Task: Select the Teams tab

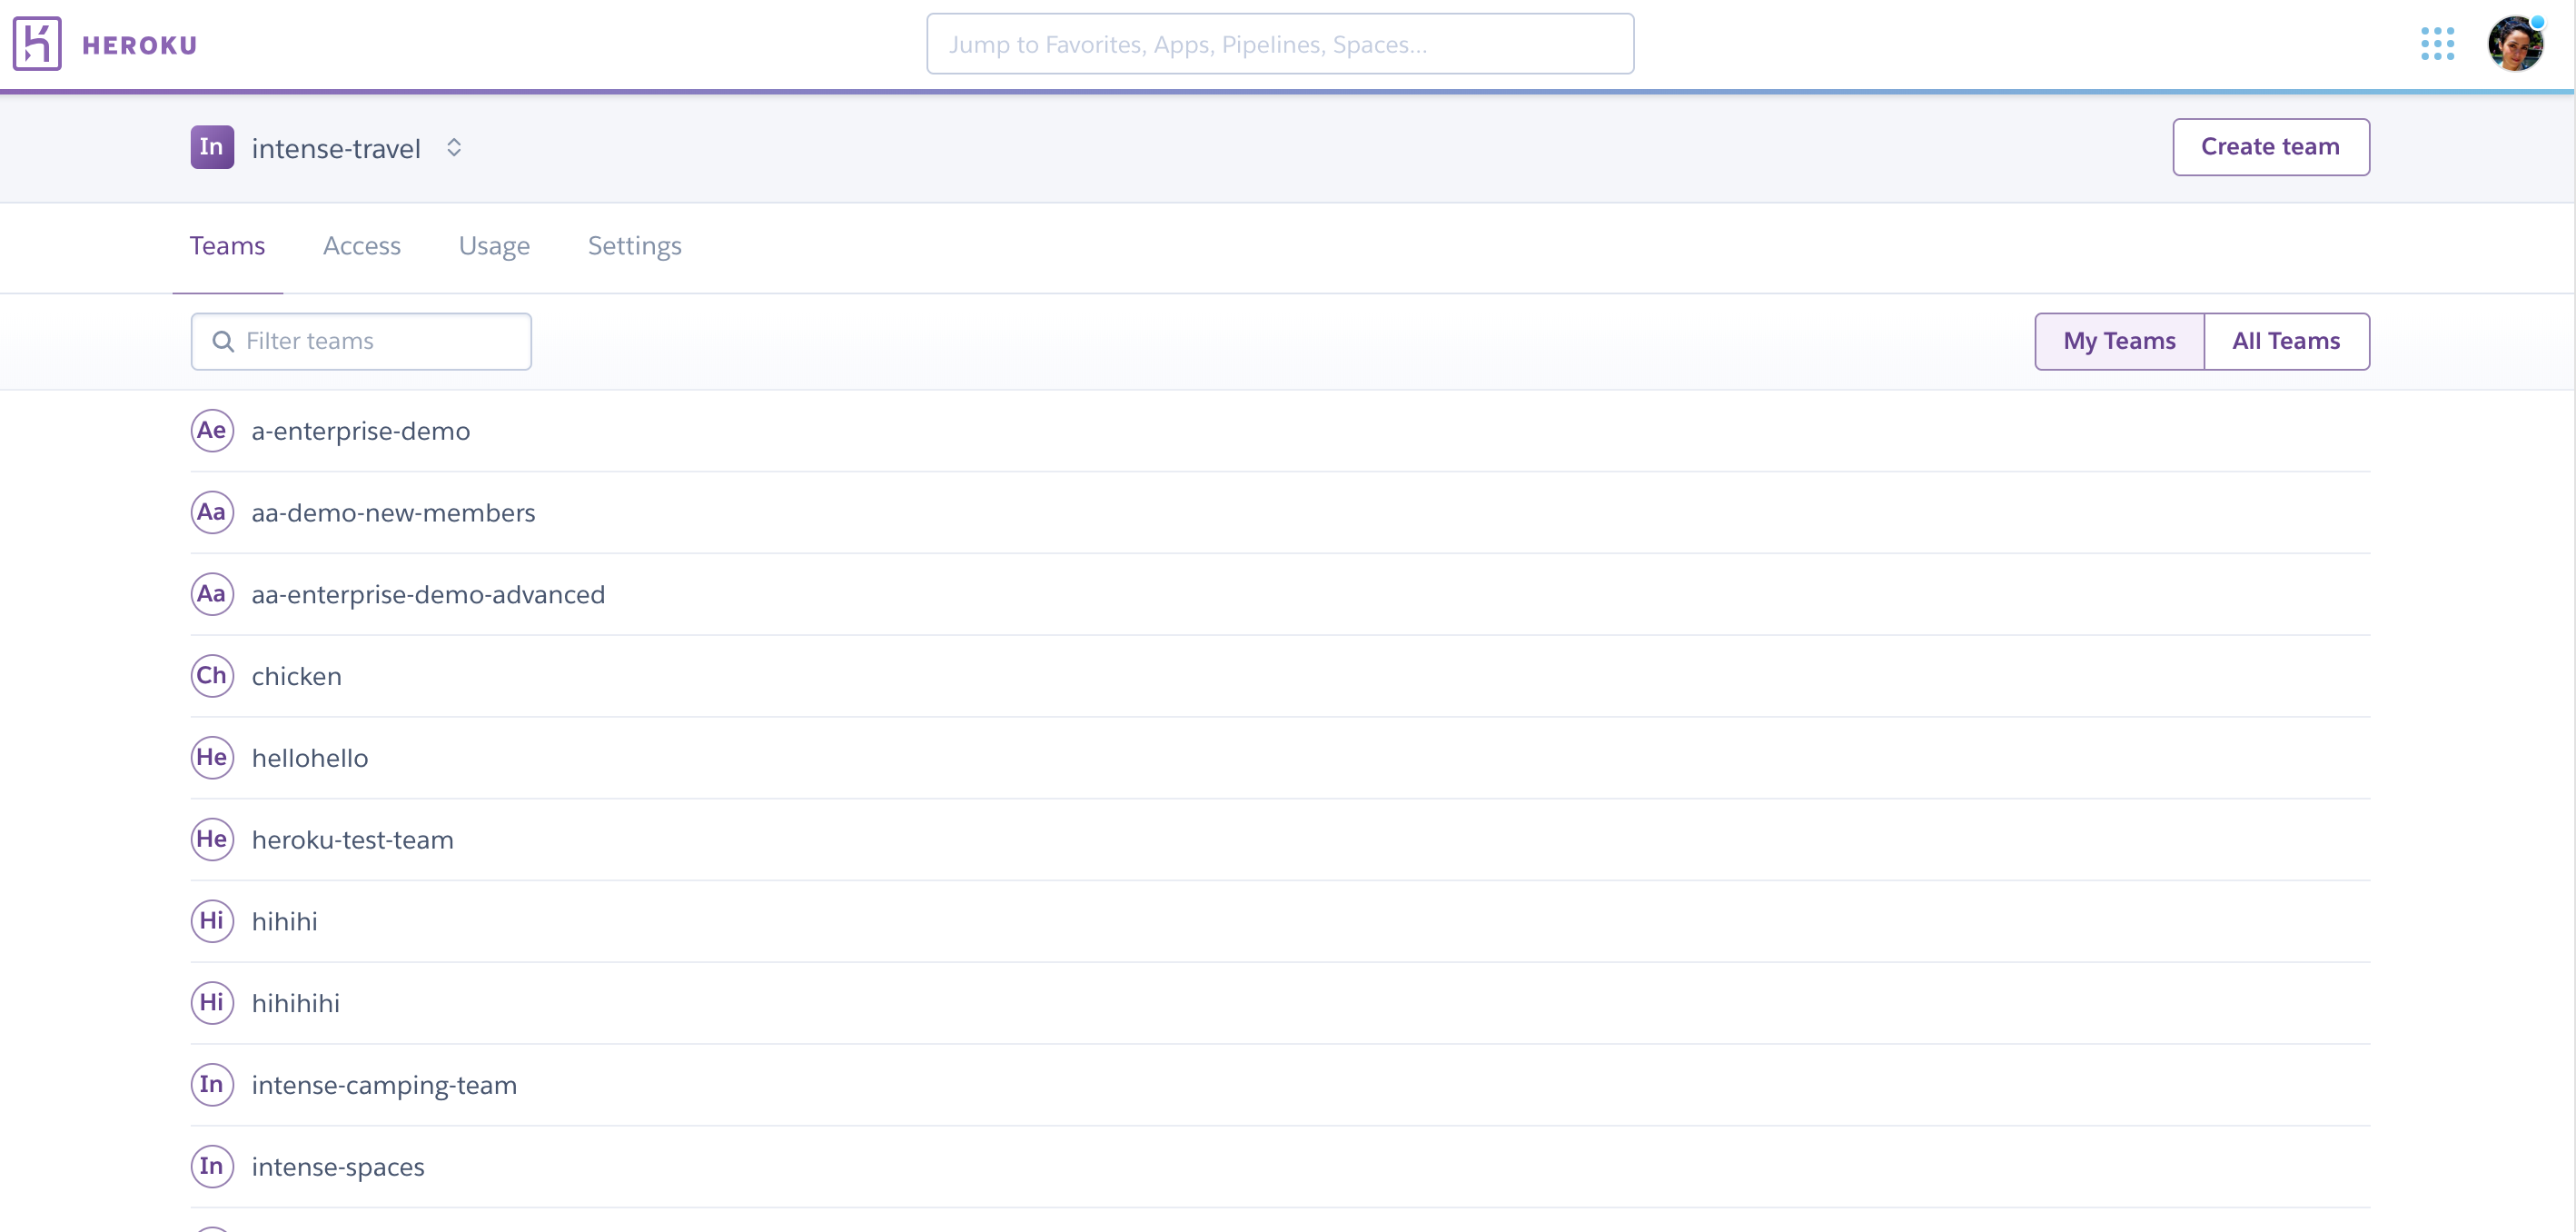Action: click(227, 244)
